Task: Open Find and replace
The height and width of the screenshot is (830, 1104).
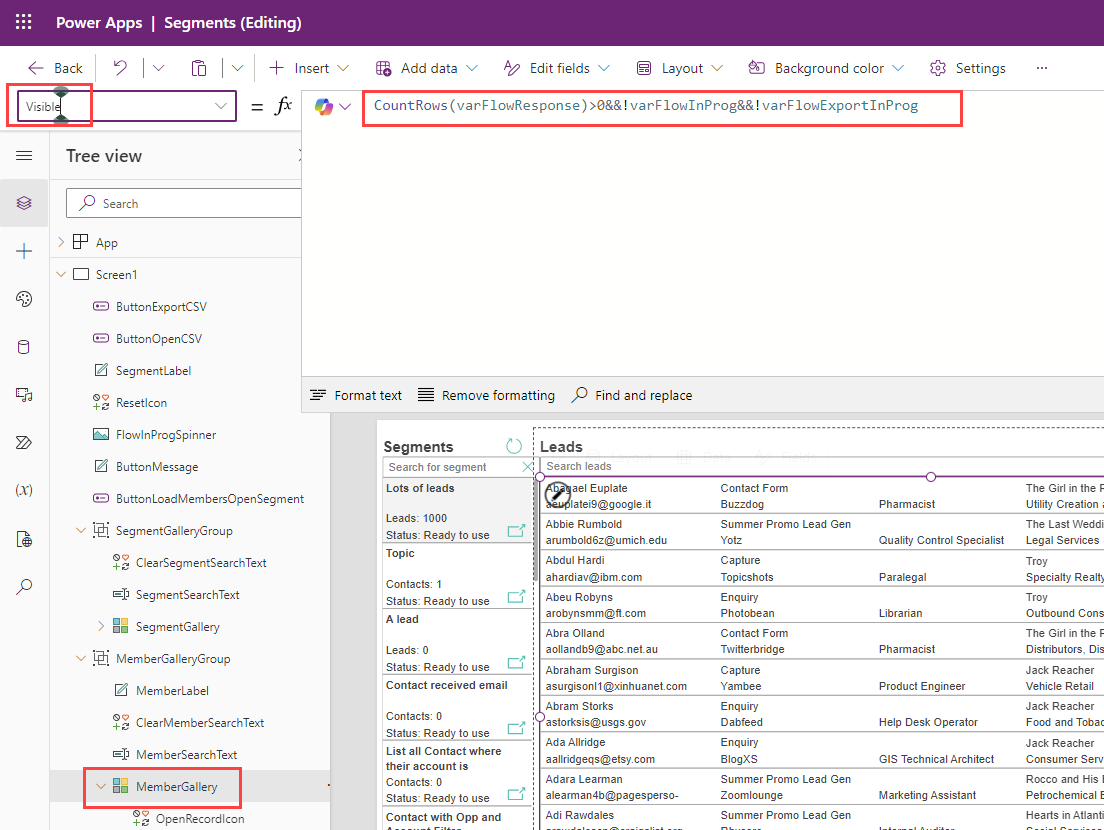Action: [x=632, y=396]
